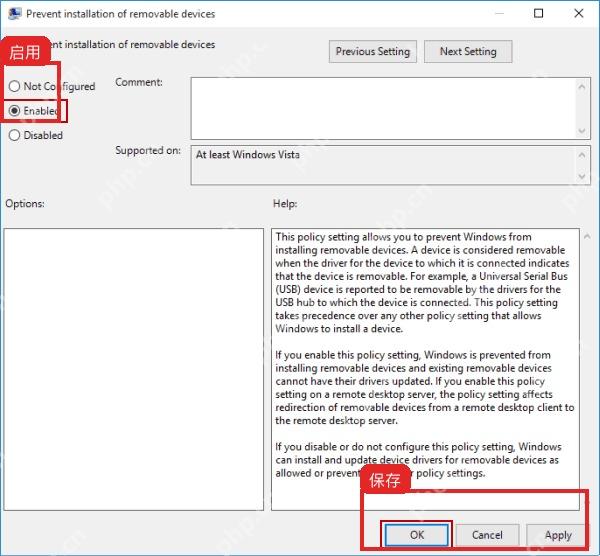Go to Previous Setting
600x556 pixels.
click(x=373, y=51)
